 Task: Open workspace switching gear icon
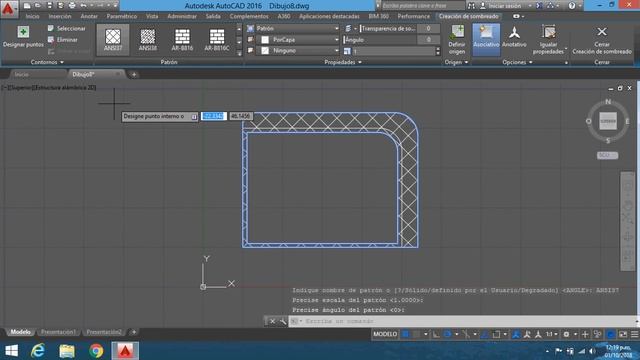click(x=566, y=334)
